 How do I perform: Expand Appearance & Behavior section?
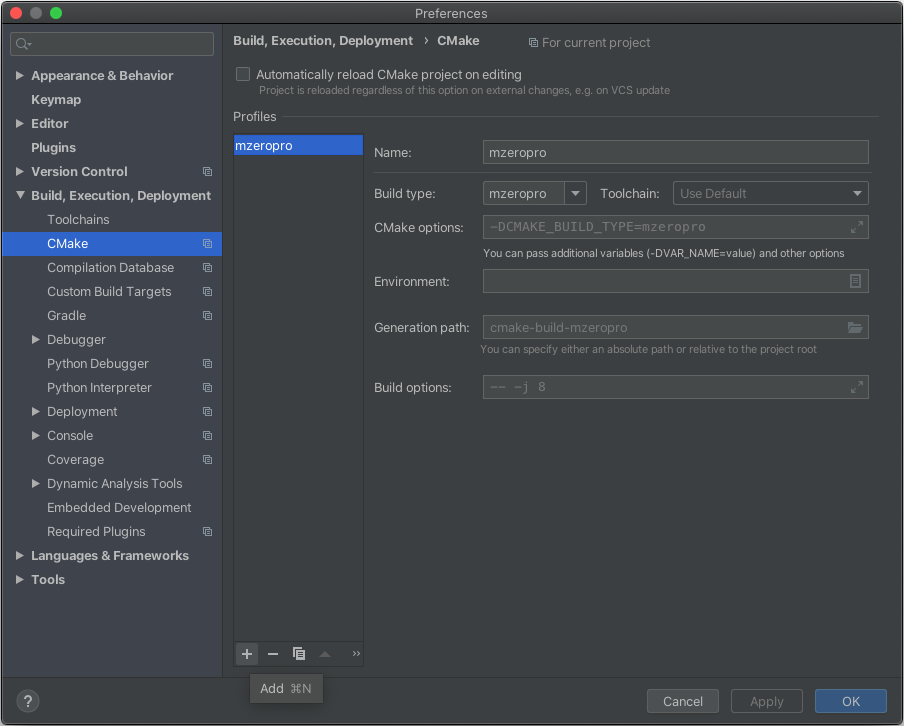point(20,76)
